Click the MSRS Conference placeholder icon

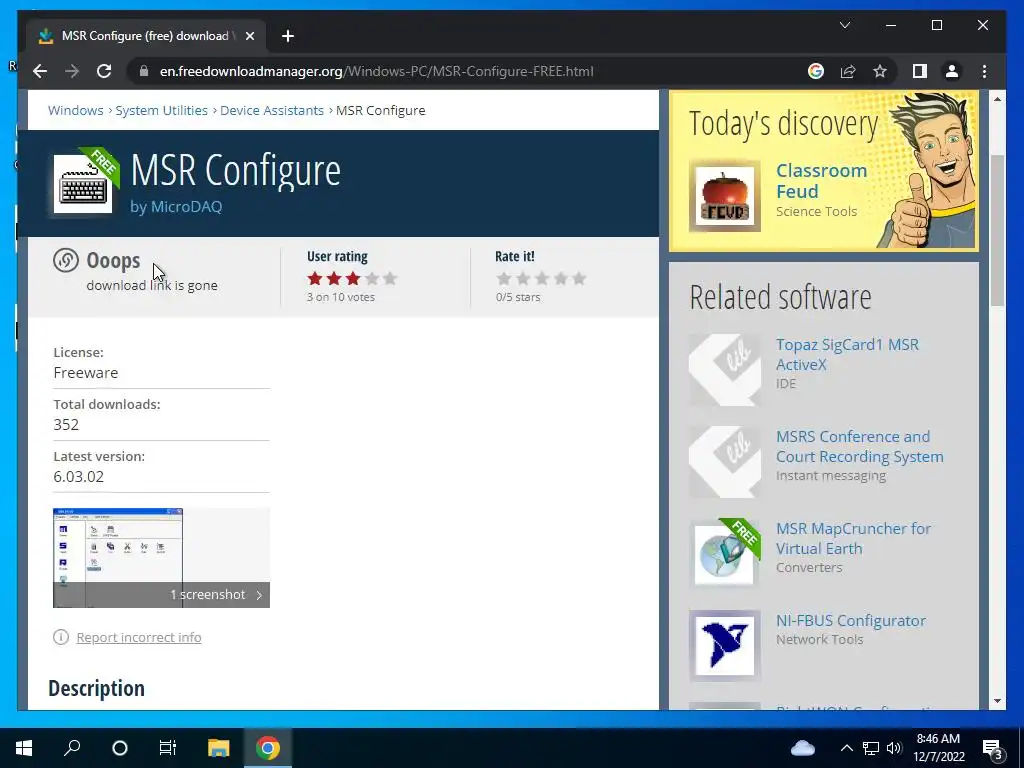point(725,462)
